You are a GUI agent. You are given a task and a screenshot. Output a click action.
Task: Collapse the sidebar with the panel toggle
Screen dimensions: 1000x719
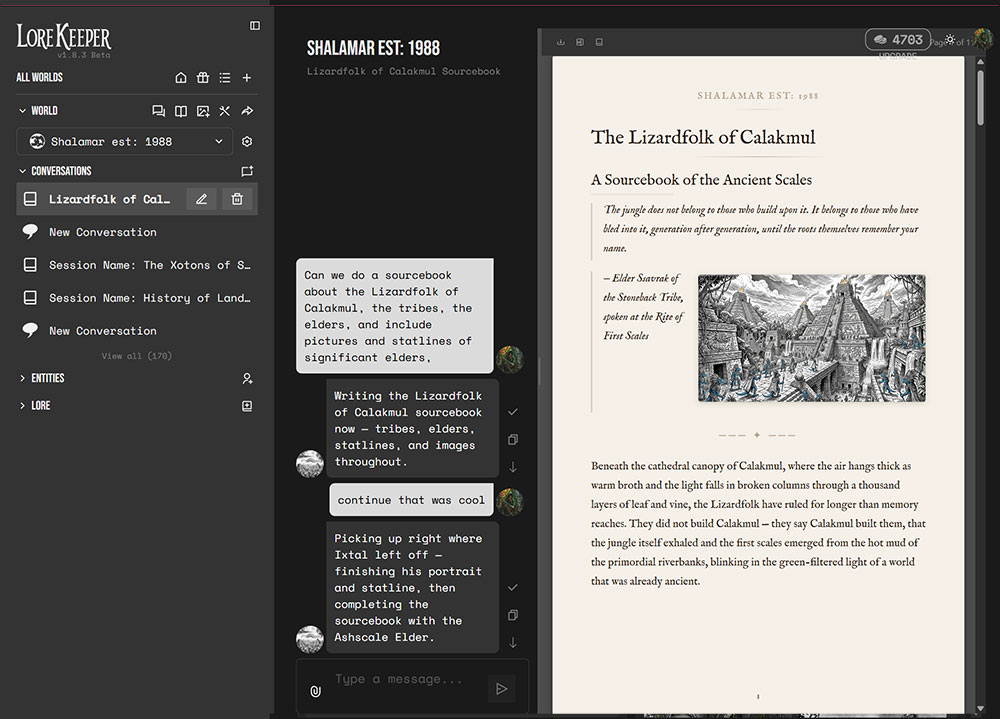[x=255, y=25]
